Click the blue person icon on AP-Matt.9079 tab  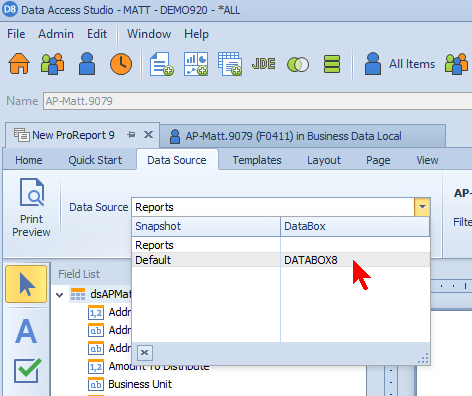(x=175, y=136)
